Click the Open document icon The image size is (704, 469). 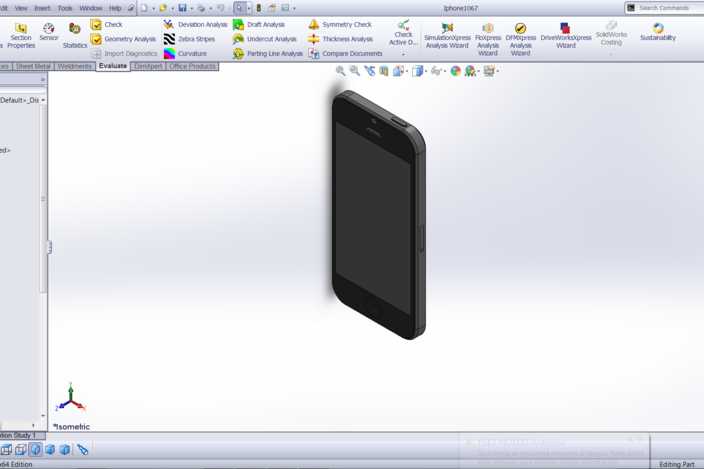(x=163, y=8)
